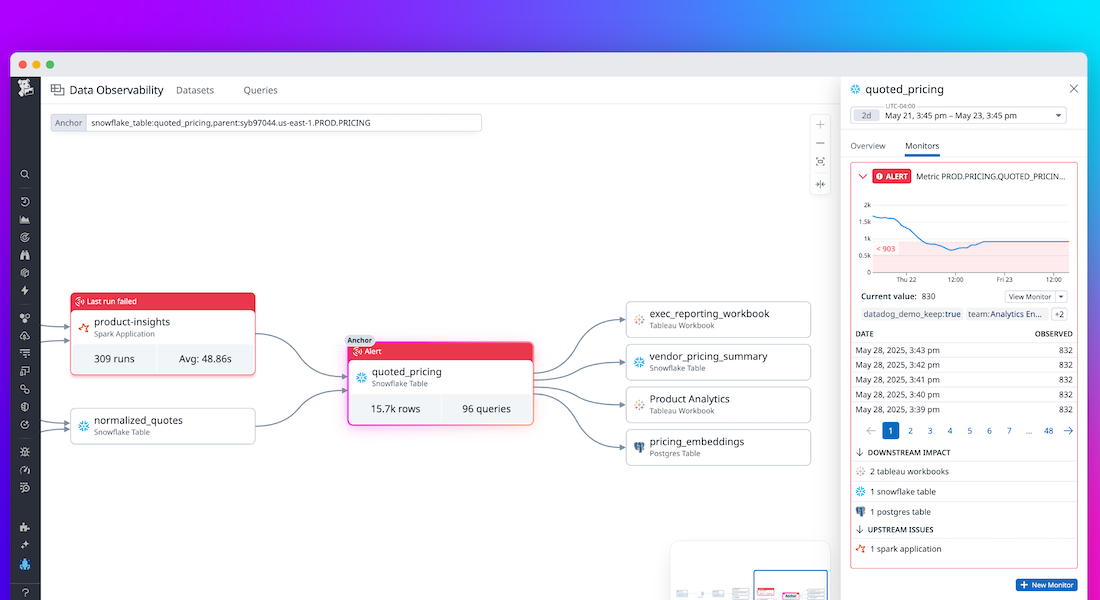Viewport: 1100px width, 600px height.
Task: Switch to the Datasets tab
Action: 195,91
